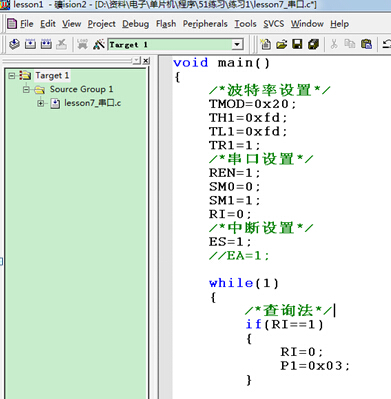Viewport: 391px width, 399px height.
Task: Click the New file icon
Action: [x=266, y=44]
